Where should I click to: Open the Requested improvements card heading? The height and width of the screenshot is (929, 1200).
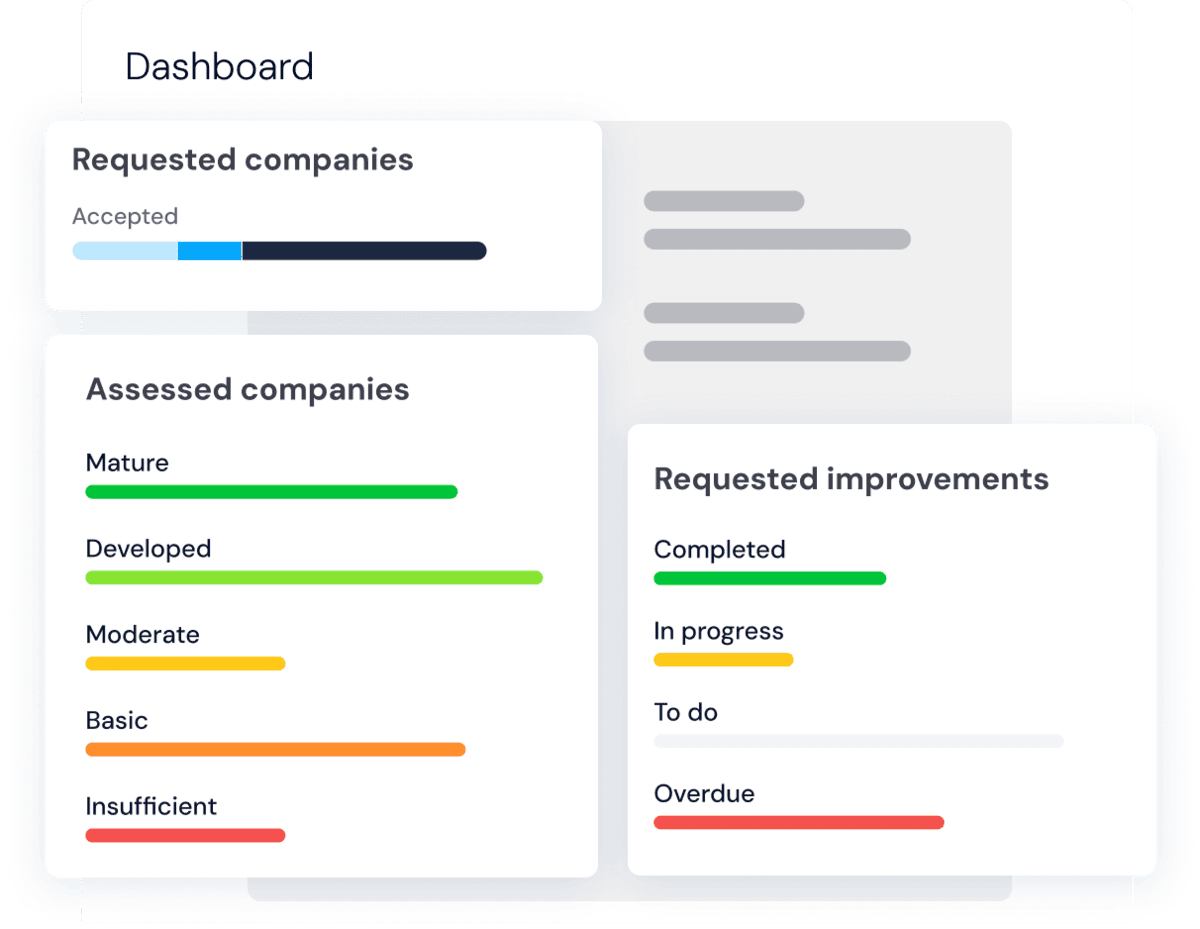coord(851,479)
